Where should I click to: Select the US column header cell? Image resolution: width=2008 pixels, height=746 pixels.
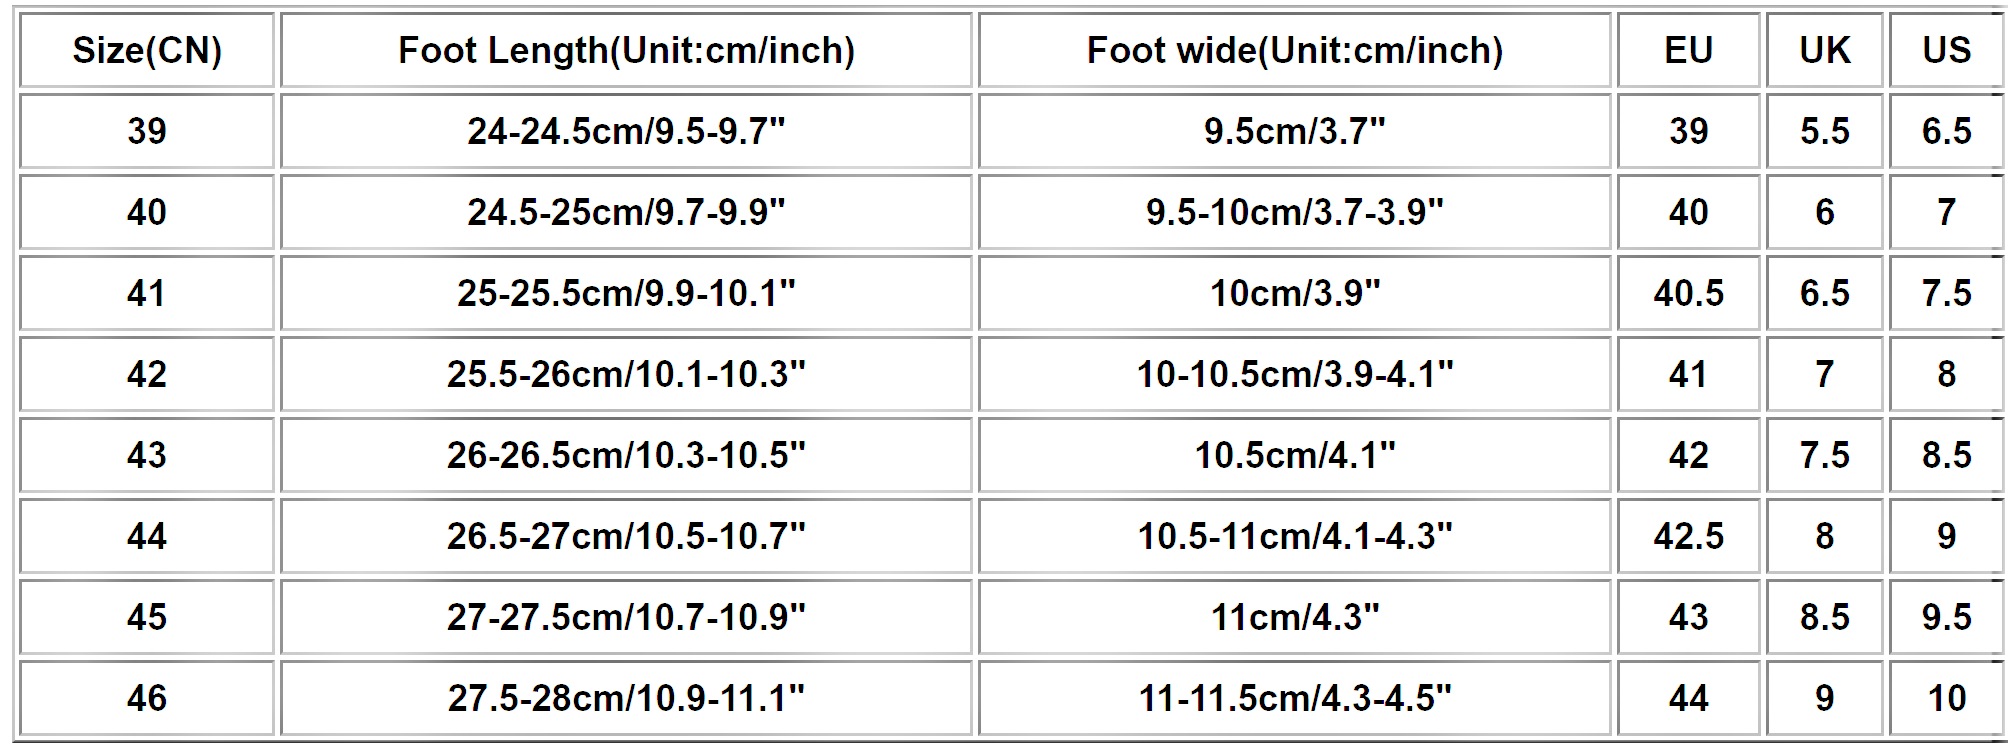click(x=1946, y=50)
